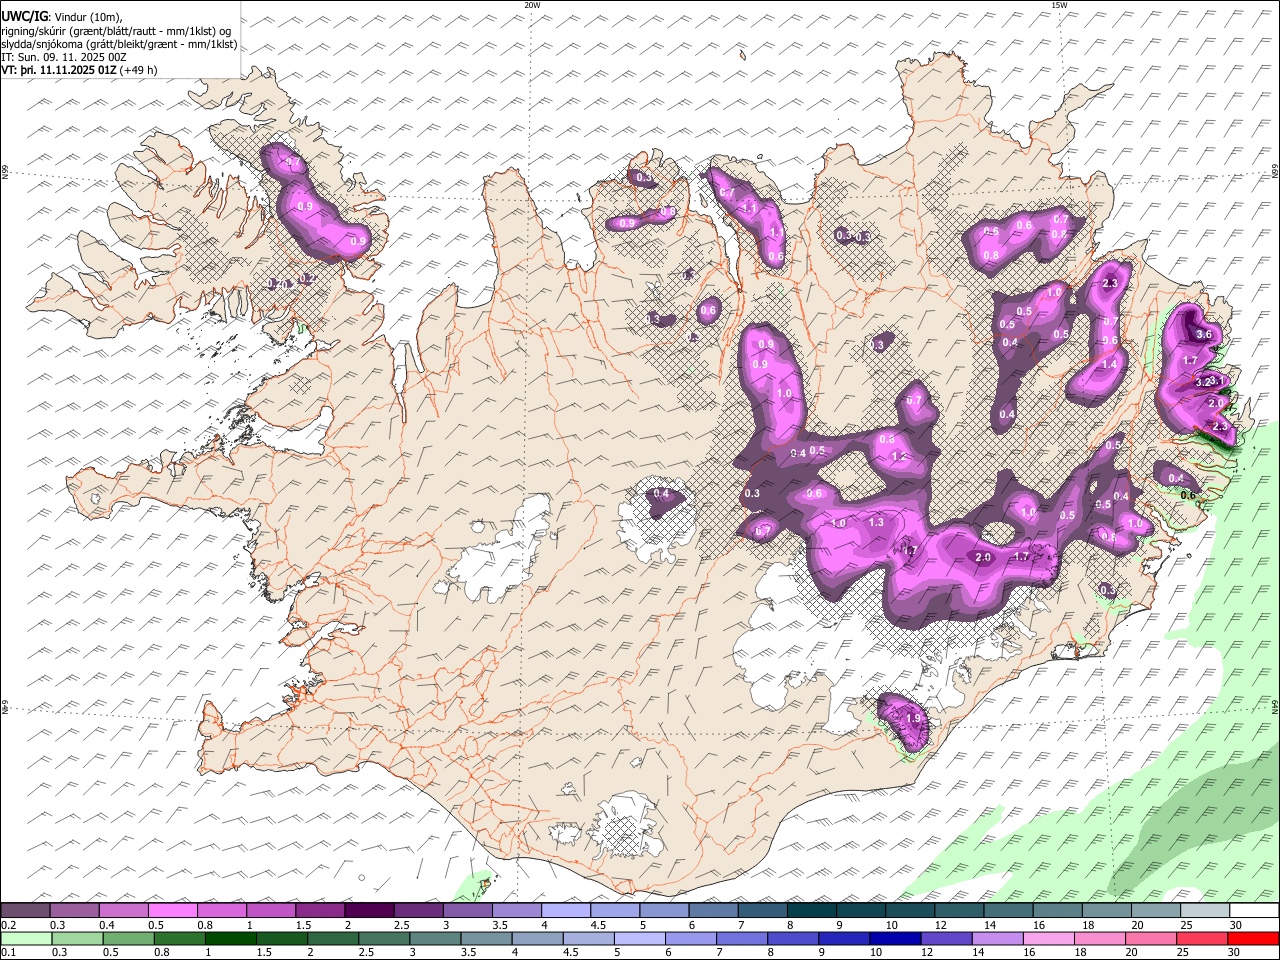Pick the dark teal 8 swatch in the snow scale
The width and height of the screenshot is (1280, 960).
click(x=812, y=911)
